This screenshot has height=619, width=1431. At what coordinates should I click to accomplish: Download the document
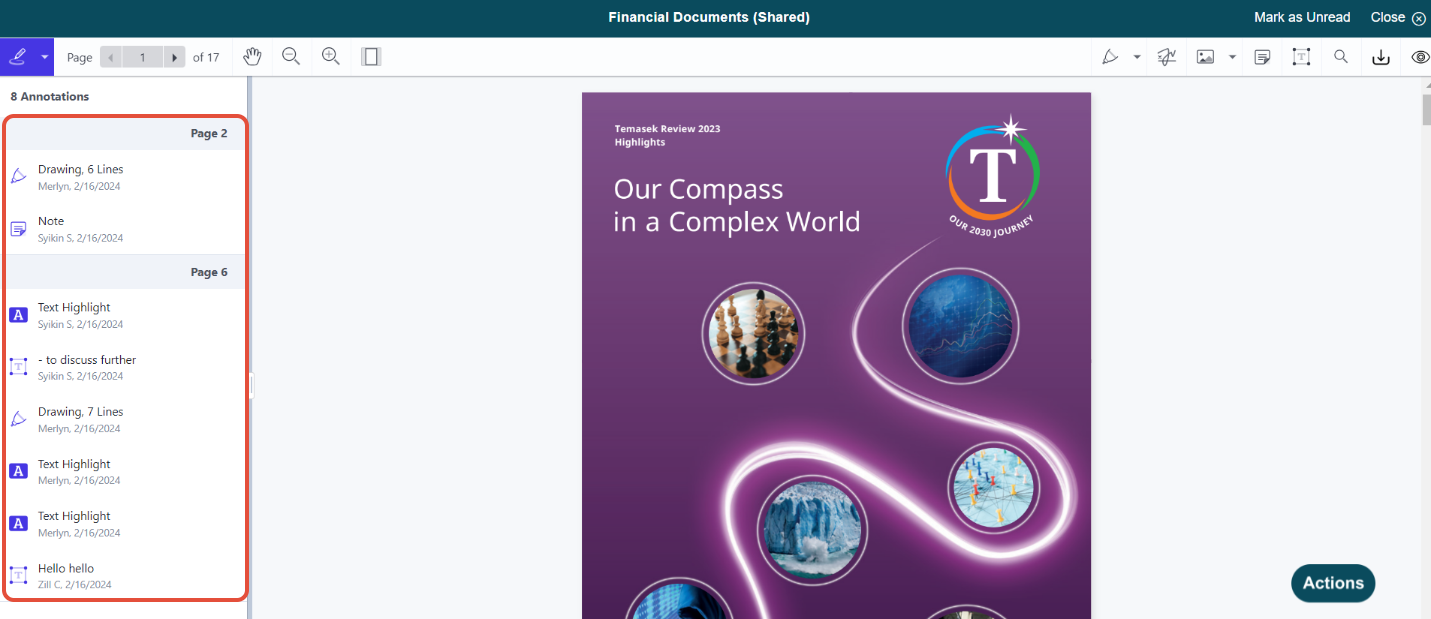coord(1381,57)
